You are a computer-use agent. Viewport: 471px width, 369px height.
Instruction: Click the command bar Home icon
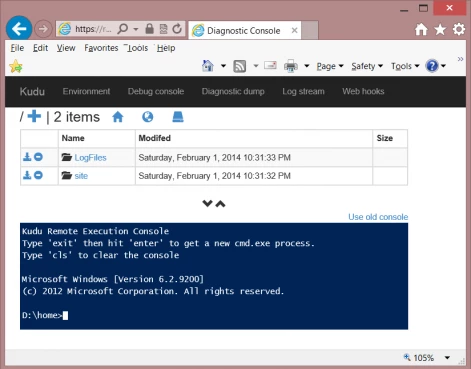[208, 66]
